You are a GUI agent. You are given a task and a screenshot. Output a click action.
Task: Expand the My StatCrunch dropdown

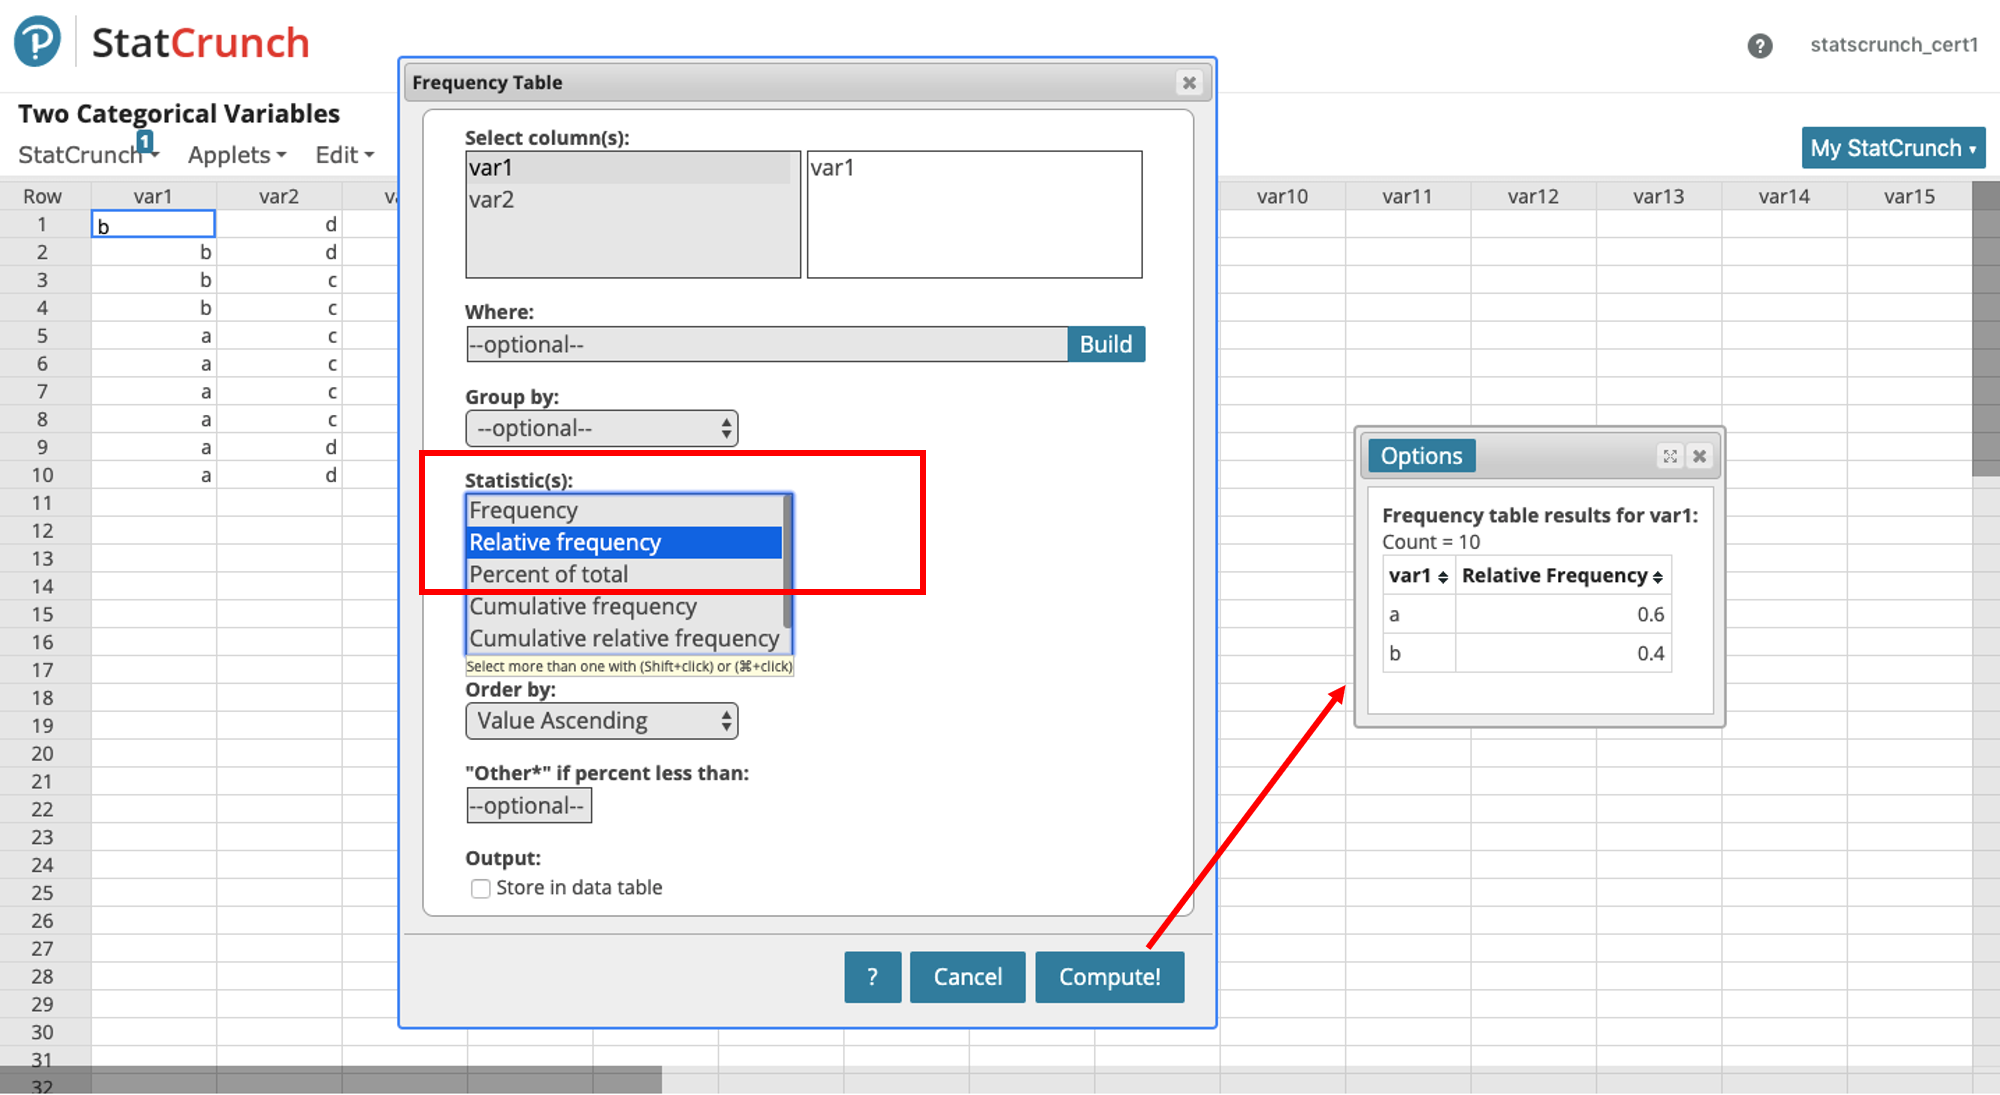click(1892, 148)
